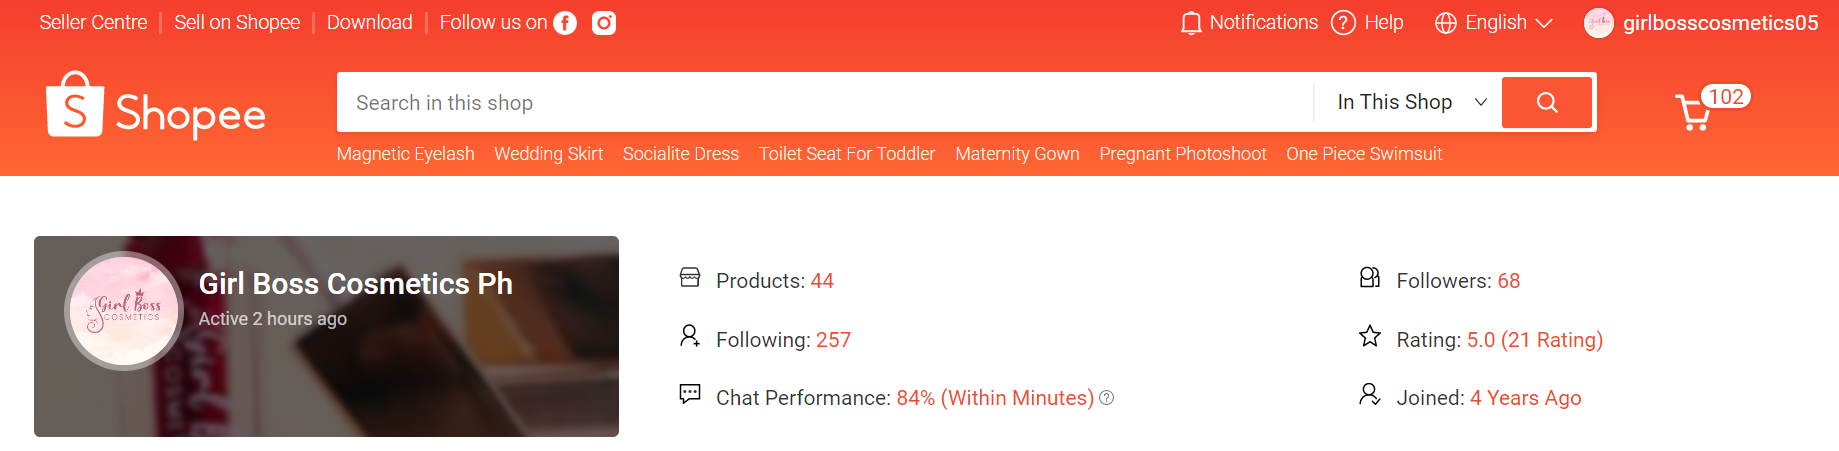Screen dimensions: 1839x451
Task: Open Shopee's Instagram page icon
Action: click(x=604, y=23)
